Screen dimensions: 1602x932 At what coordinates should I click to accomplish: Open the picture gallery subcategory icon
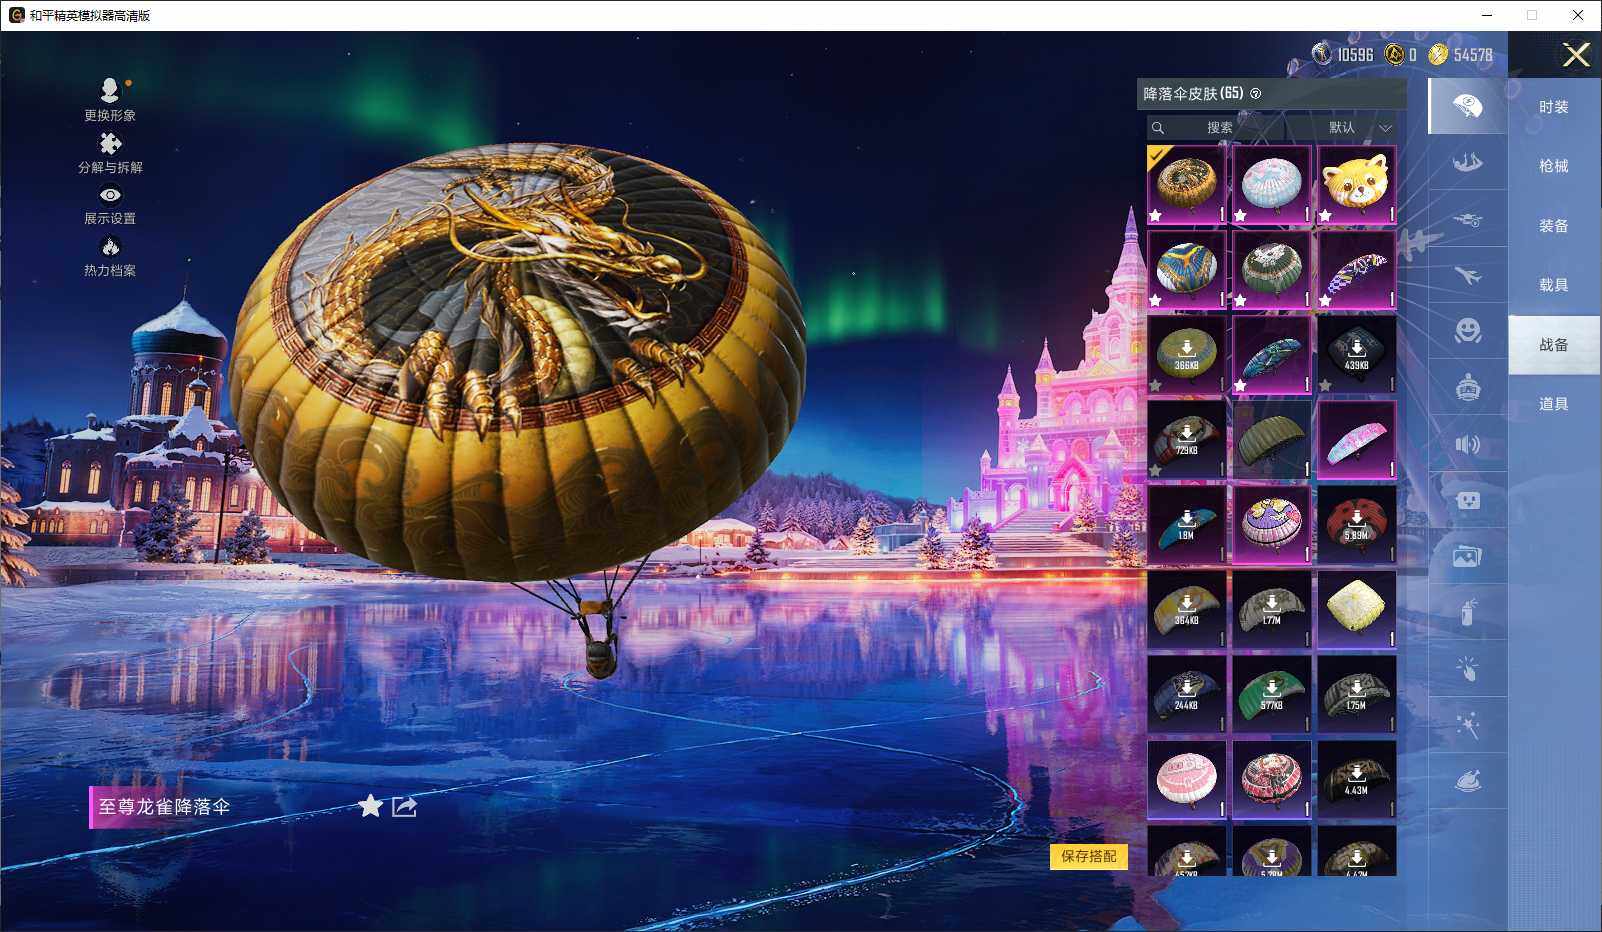click(x=1467, y=556)
